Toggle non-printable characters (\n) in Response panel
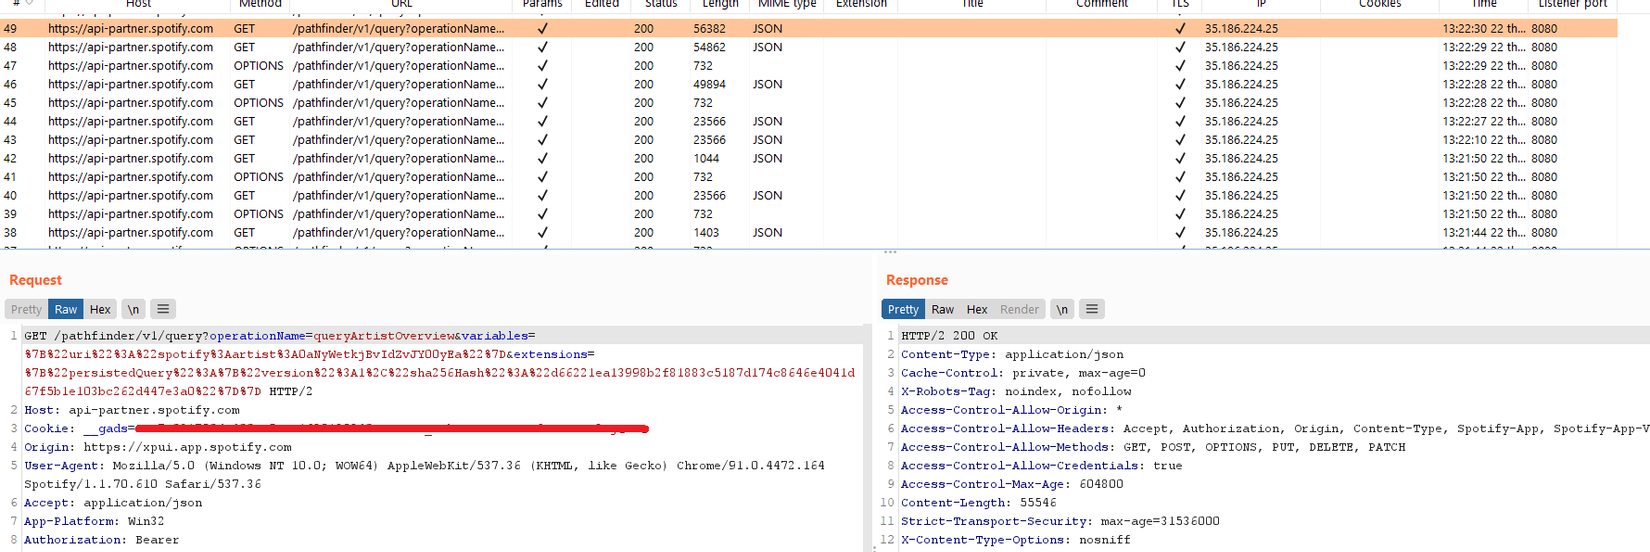The height and width of the screenshot is (552, 1650). click(1062, 309)
